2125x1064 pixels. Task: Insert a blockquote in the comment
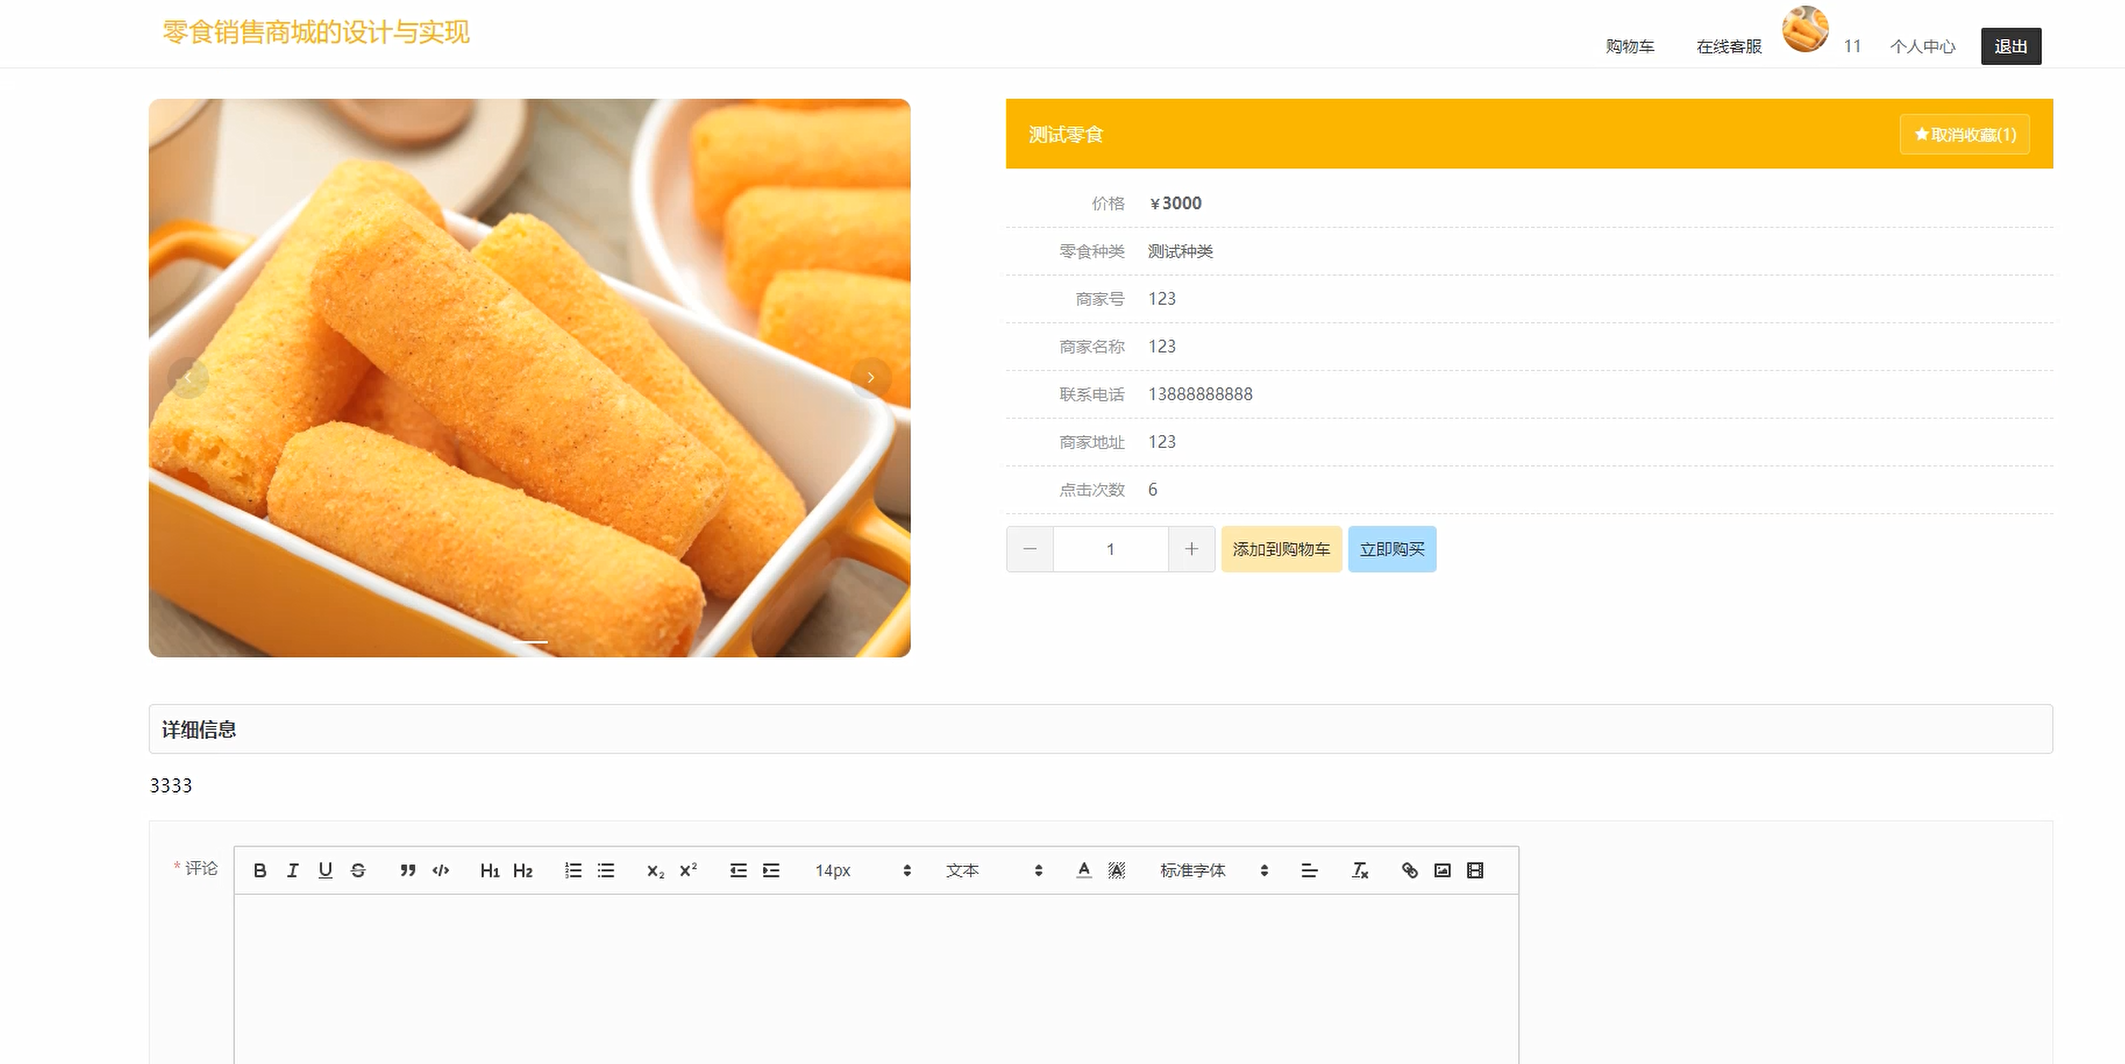[408, 871]
